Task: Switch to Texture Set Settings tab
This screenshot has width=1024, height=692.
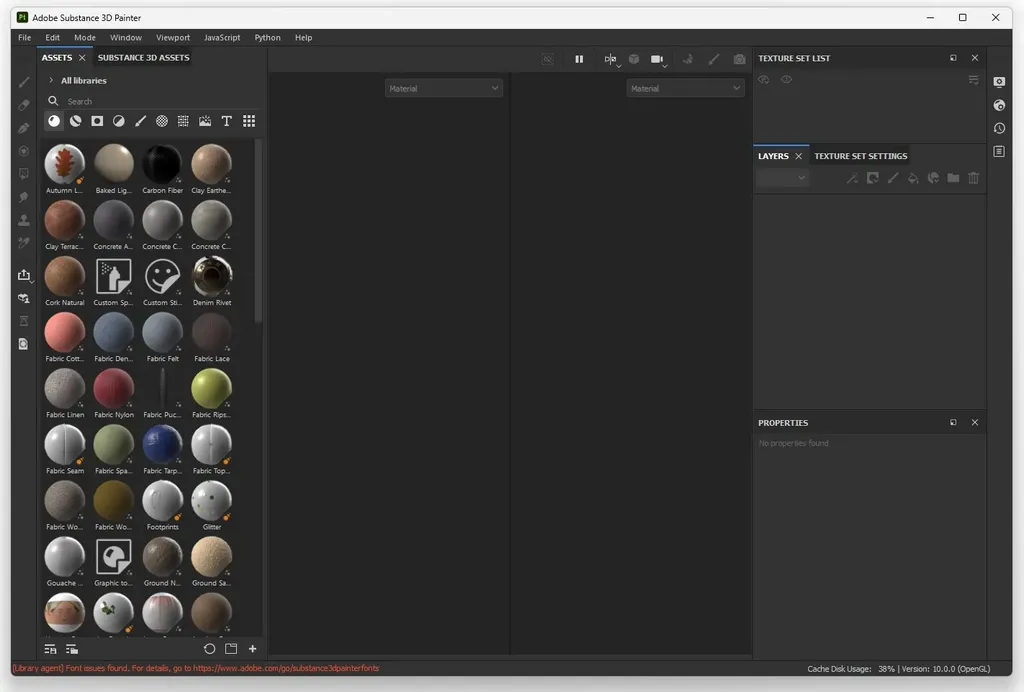Action: pyautogui.click(x=861, y=156)
